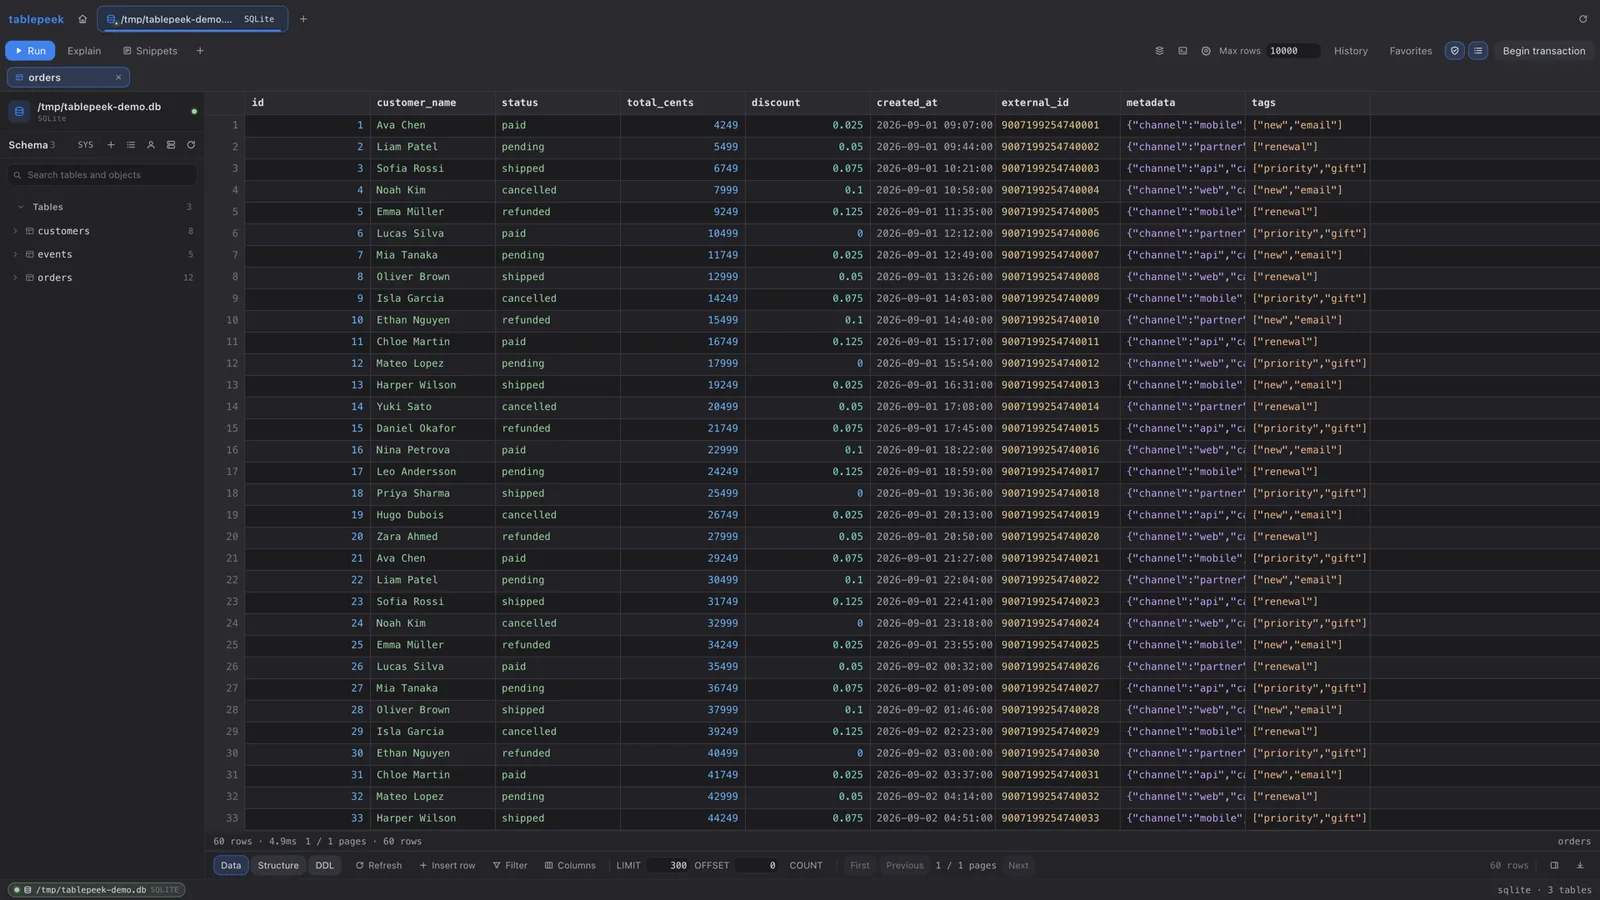Click the target icon beside Max rows
Image resolution: width=1600 pixels, height=900 pixels.
tap(1206, 51)
